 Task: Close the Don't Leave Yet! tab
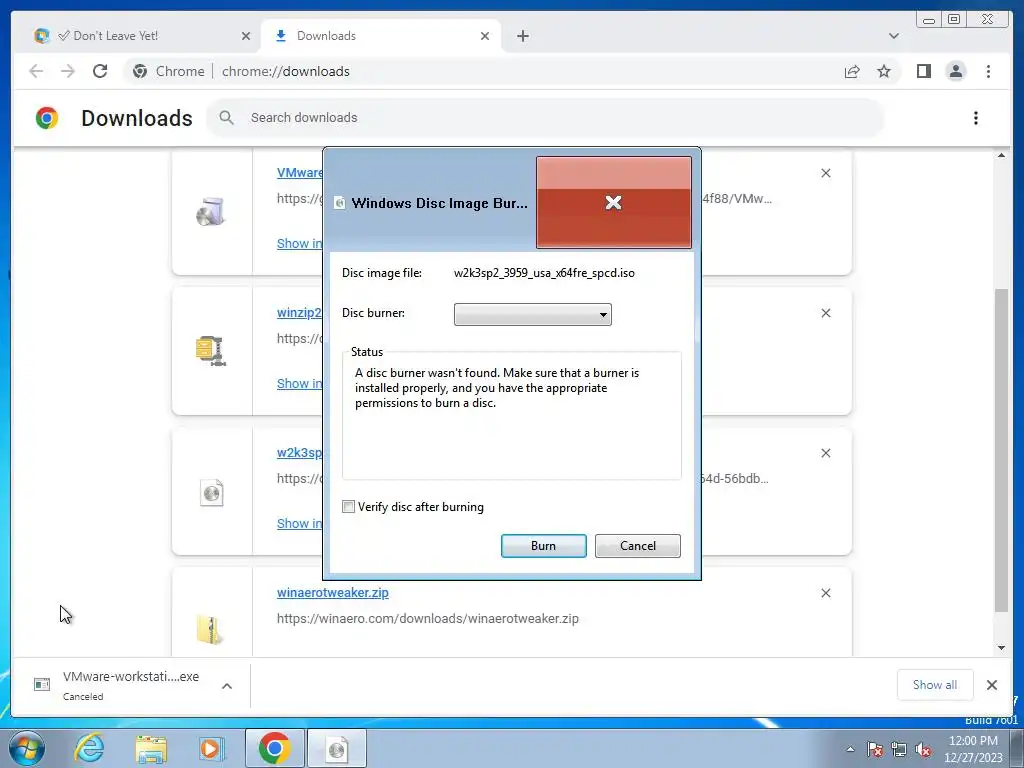point(246,36)
